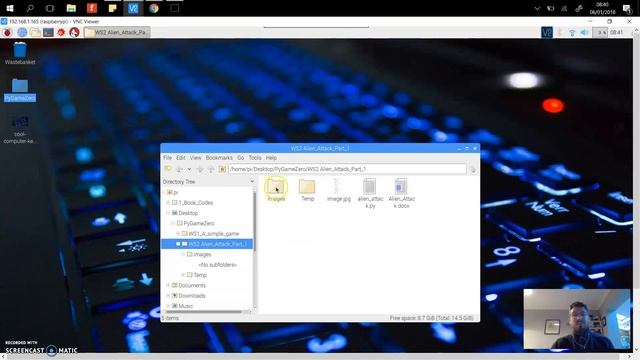Open Sticky Notes taskbar icon
The width and height of the screenshot is (640, 360).
tap(112, 8)
